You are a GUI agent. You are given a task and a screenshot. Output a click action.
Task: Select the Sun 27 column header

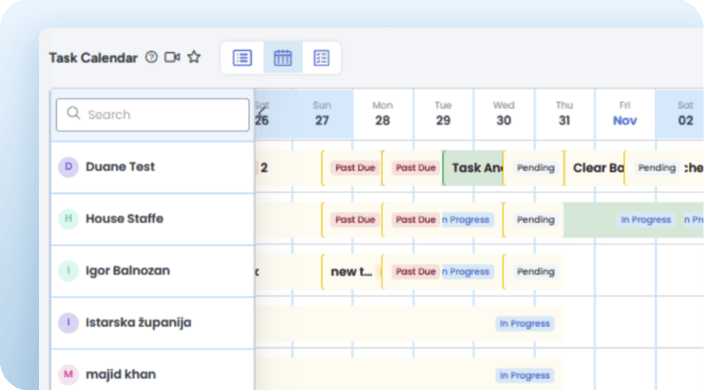322,114
